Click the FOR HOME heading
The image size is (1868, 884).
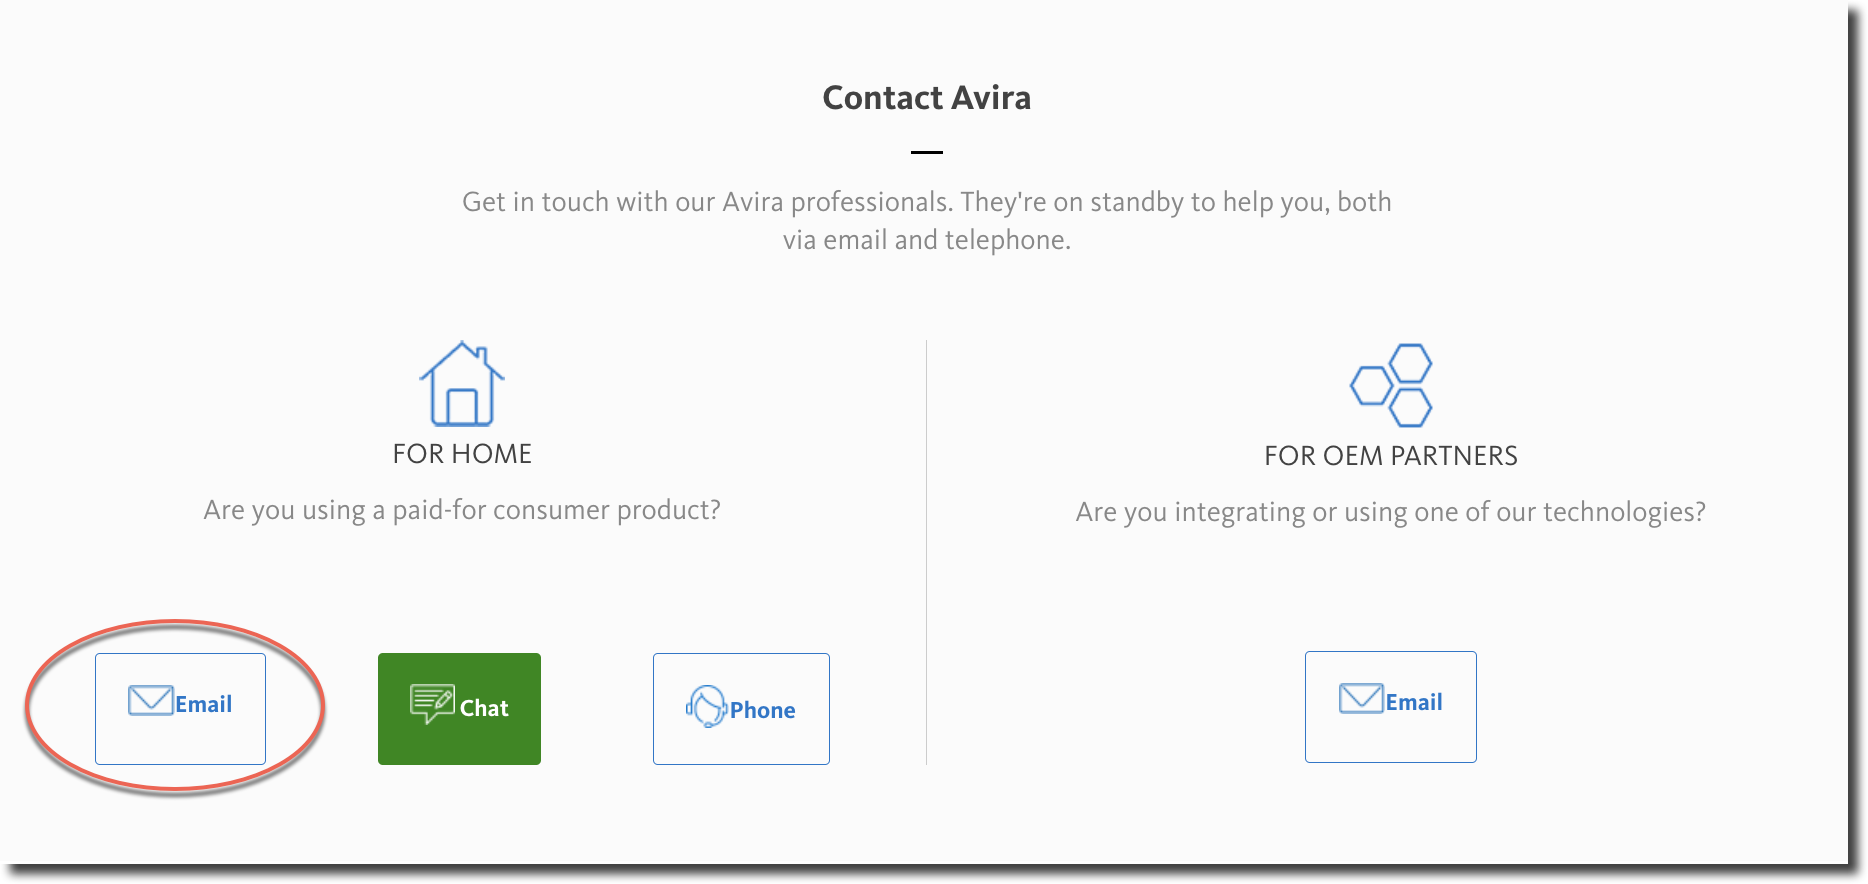(x=462, y=454)
